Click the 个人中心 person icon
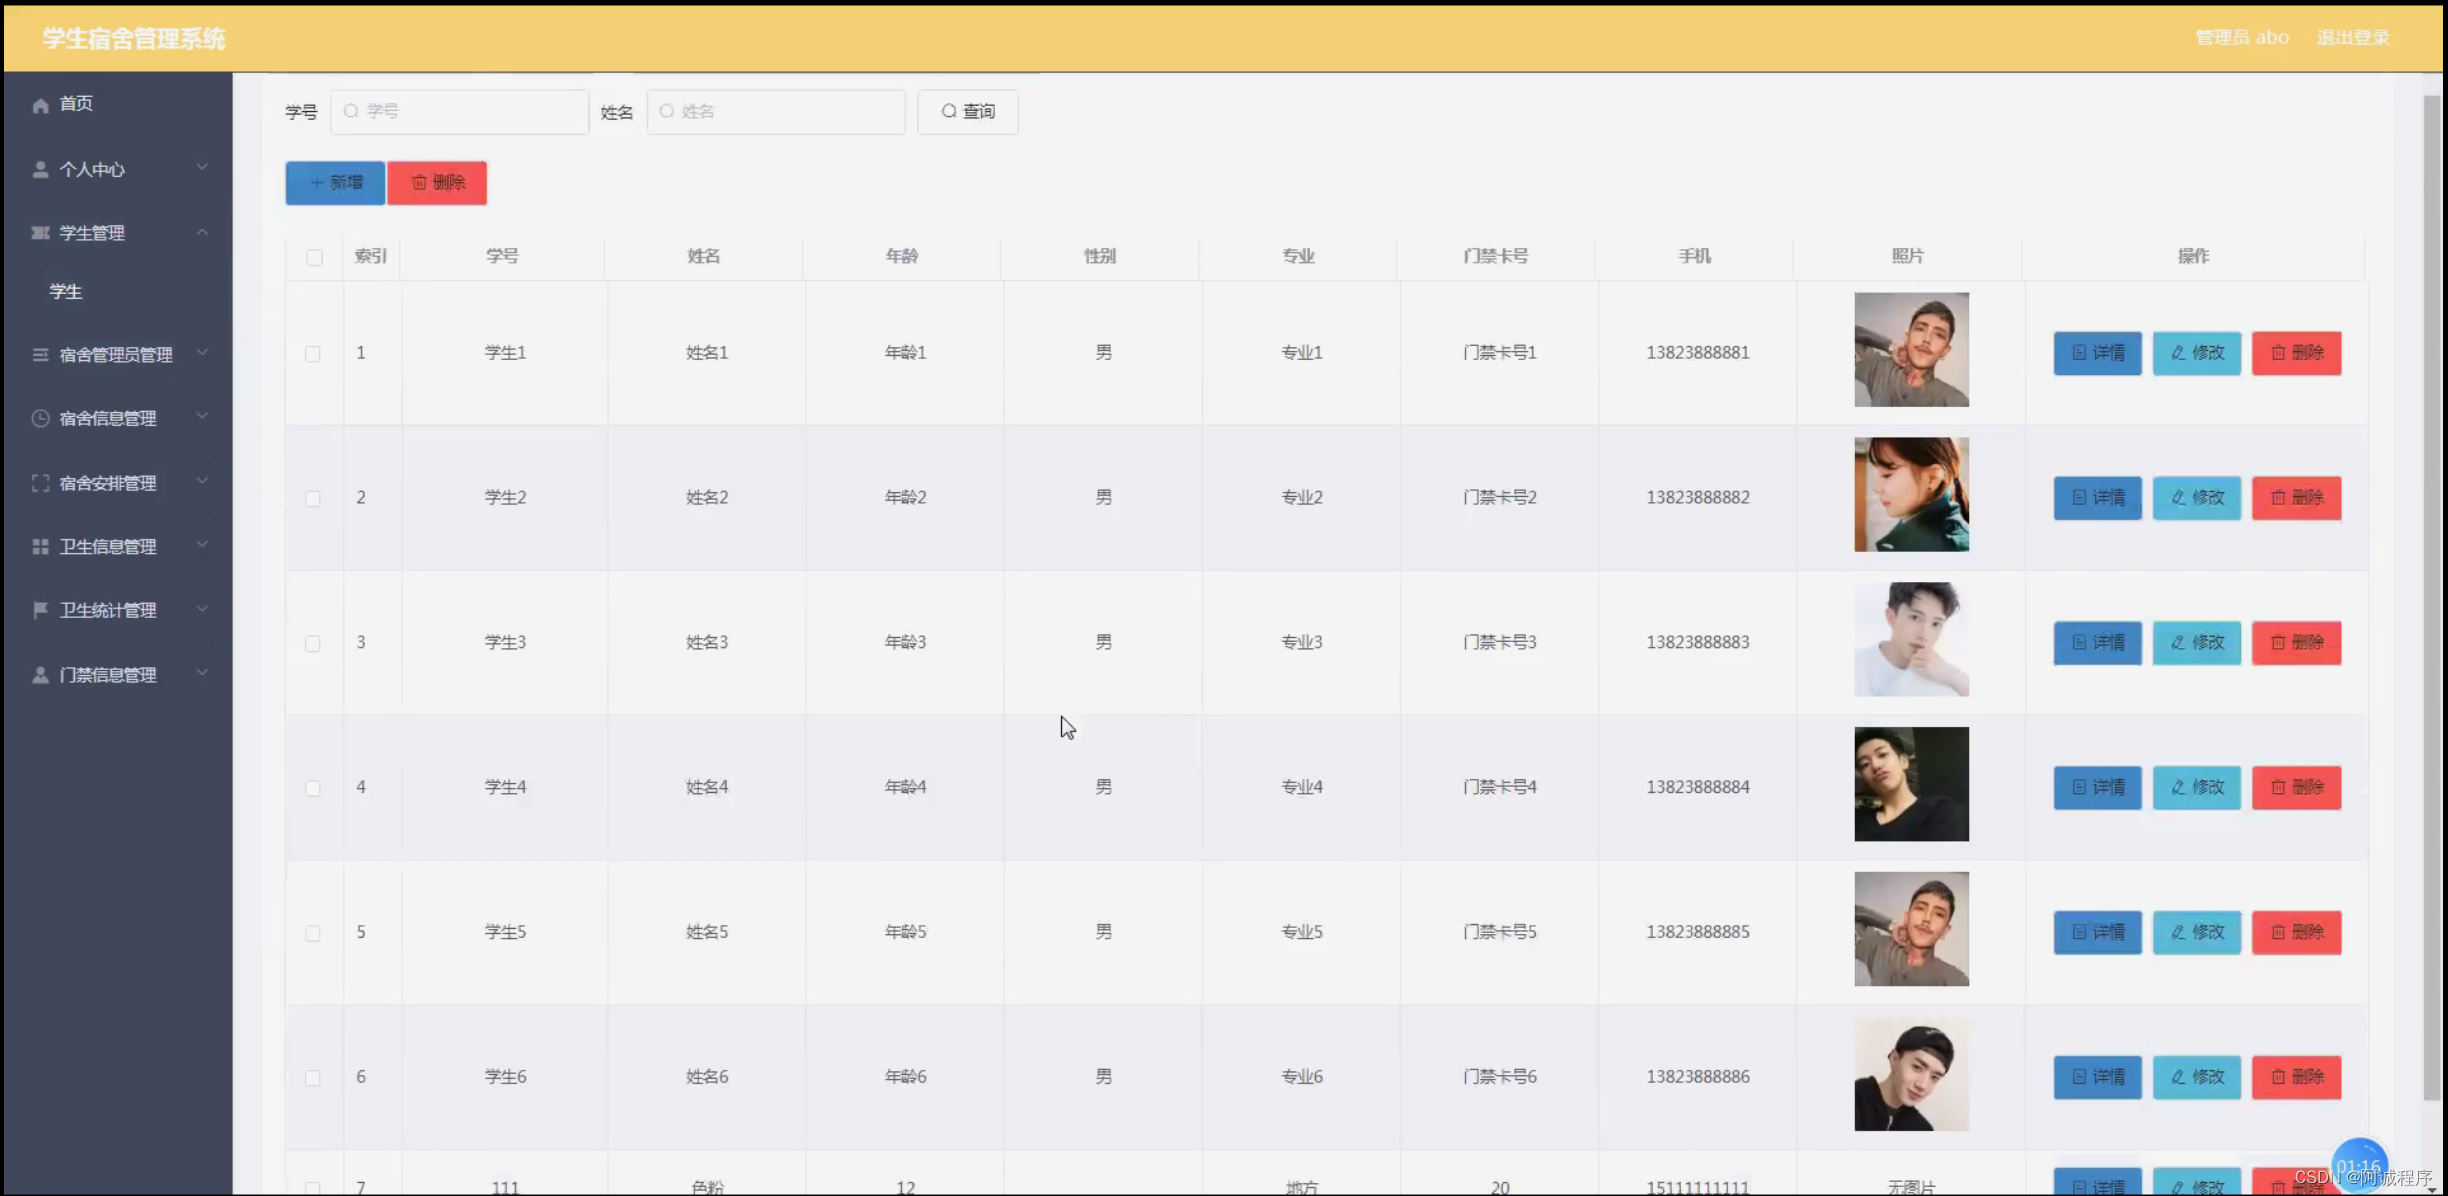The height and width of the screenshot is (1196, 2448). coord(40,168)
